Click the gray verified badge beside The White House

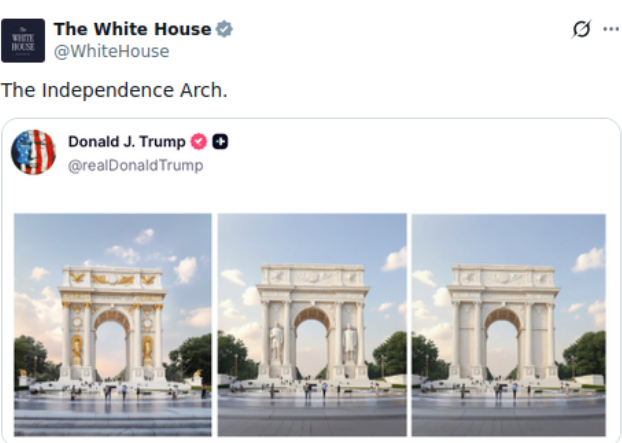[x=224, y=29]
